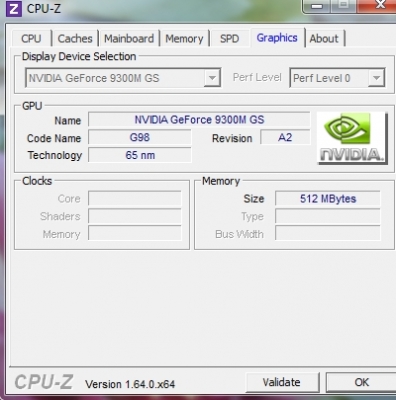Image resolution: width=396 pixels, height=400 pixels.
Task: Click the Revision label
Action: pos(232,138)
